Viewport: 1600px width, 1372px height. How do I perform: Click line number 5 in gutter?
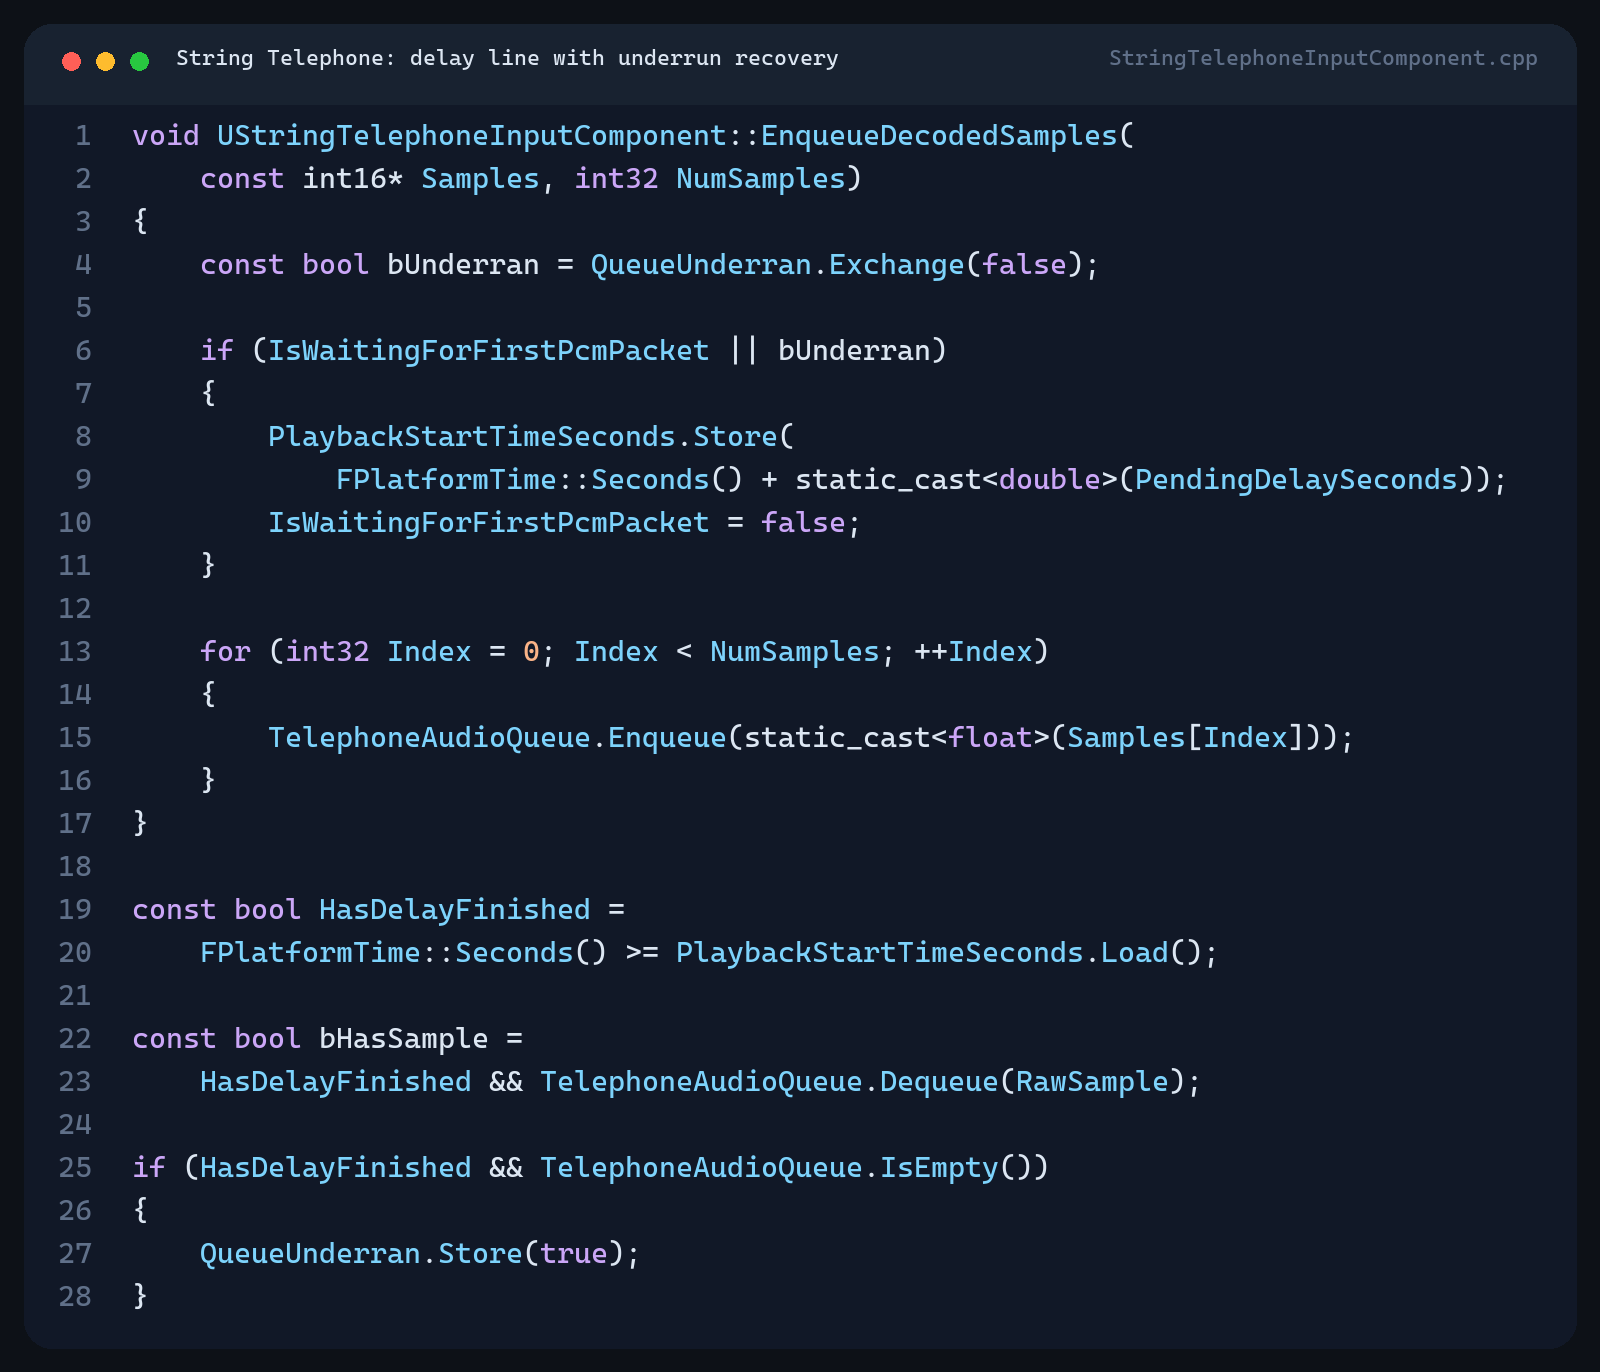[x=83, y=307]
